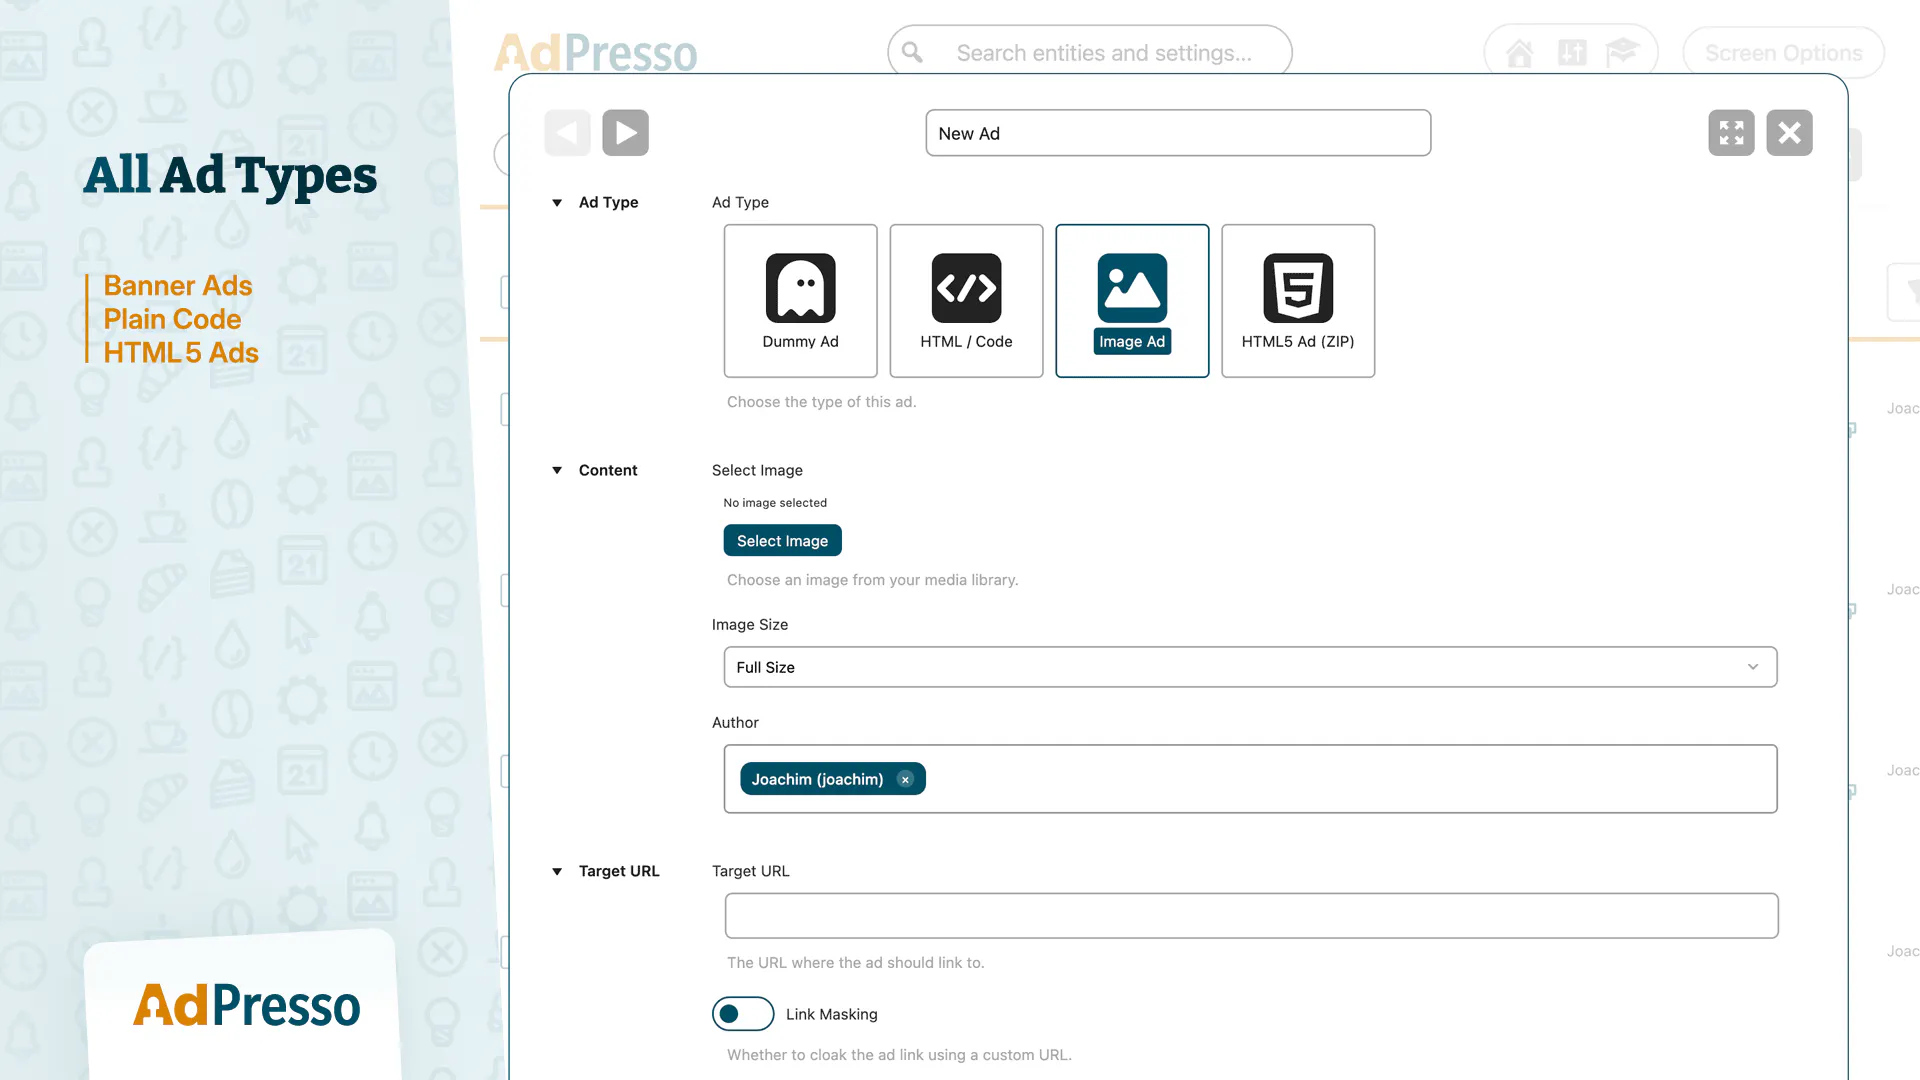
Task: Pick the Image Ad type card
Action: coord(1132,300)
